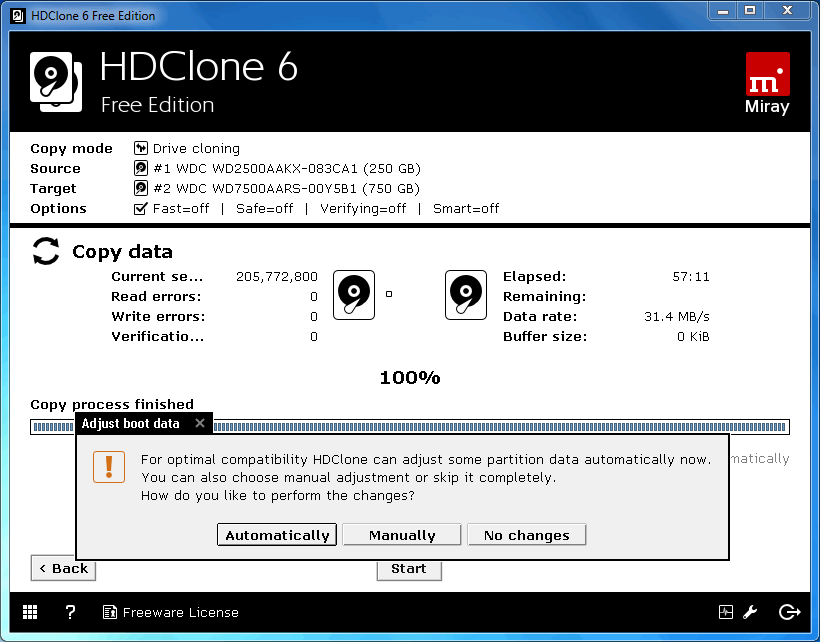Click the target drive icon beside #2 WDC
Viewport: 820px width, 642px height.
(141, 188)
